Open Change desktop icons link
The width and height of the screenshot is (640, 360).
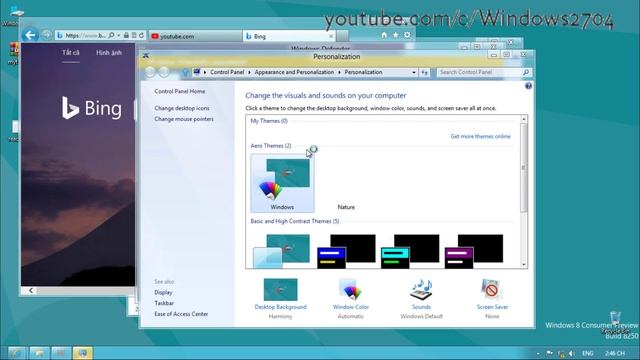click(x=182, y=108)
